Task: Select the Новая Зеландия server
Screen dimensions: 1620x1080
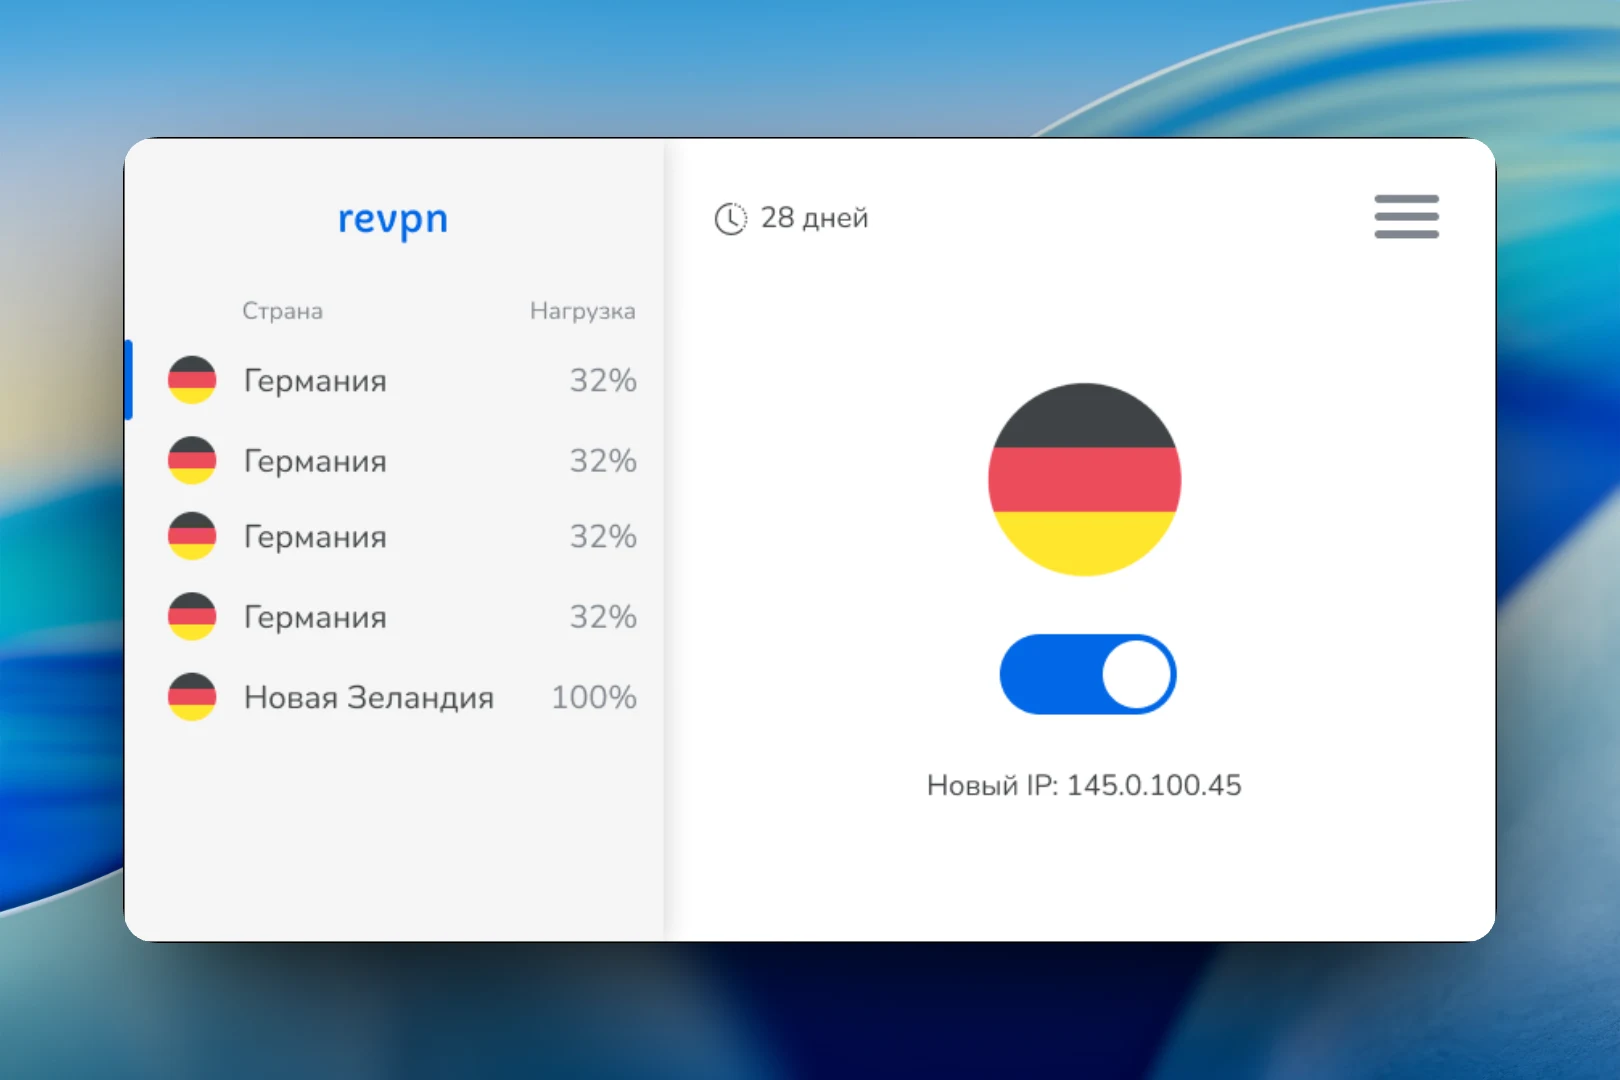Action: [x=394, y=697]
